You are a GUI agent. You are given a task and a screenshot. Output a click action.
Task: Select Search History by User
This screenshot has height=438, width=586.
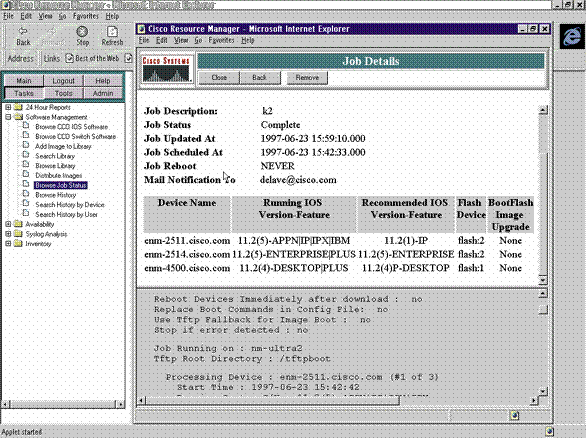pyautogui.click(x=66, y=214)
